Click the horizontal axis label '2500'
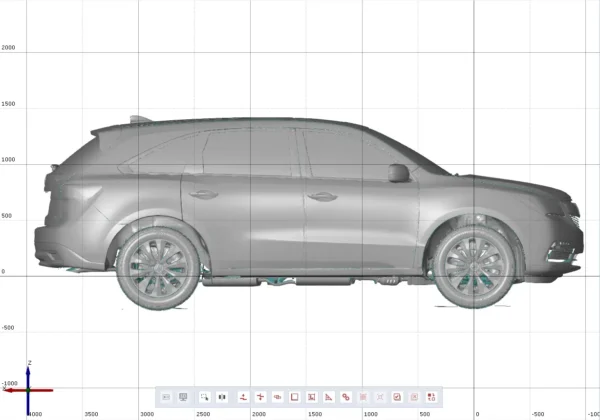This screenshot has height=420, width=600. [203, 414]
